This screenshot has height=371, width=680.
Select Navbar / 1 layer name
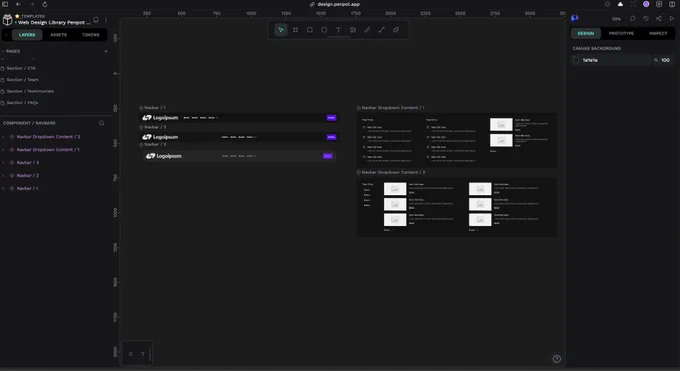coord(27,189)
